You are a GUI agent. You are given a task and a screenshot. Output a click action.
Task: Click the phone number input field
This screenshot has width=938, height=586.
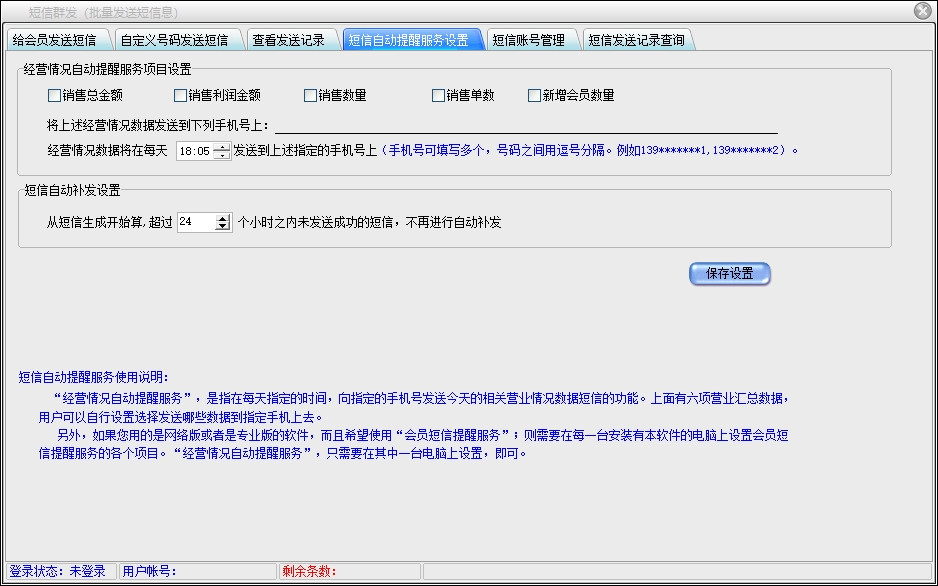526,124
